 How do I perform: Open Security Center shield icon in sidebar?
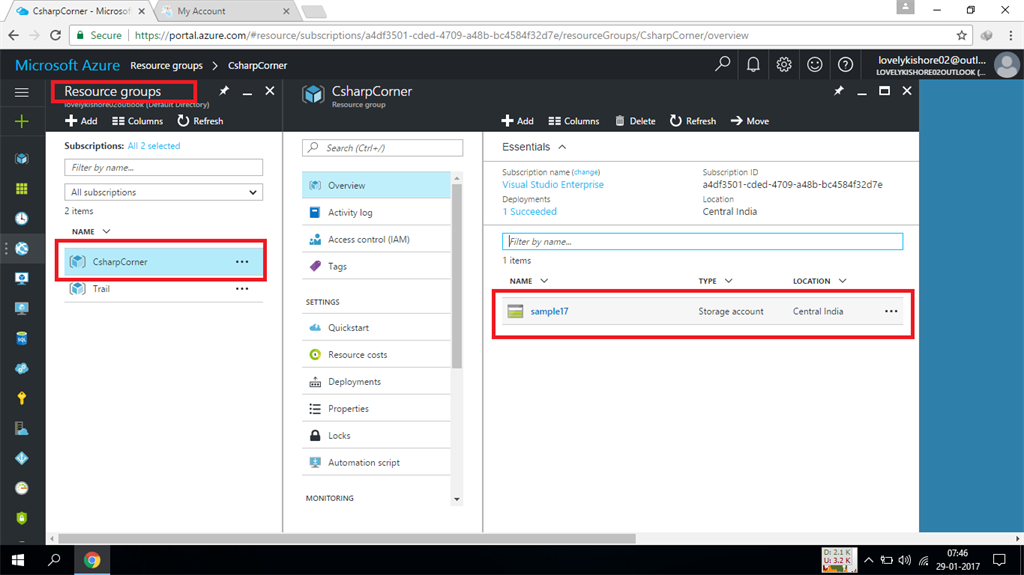tap(22, 518)
